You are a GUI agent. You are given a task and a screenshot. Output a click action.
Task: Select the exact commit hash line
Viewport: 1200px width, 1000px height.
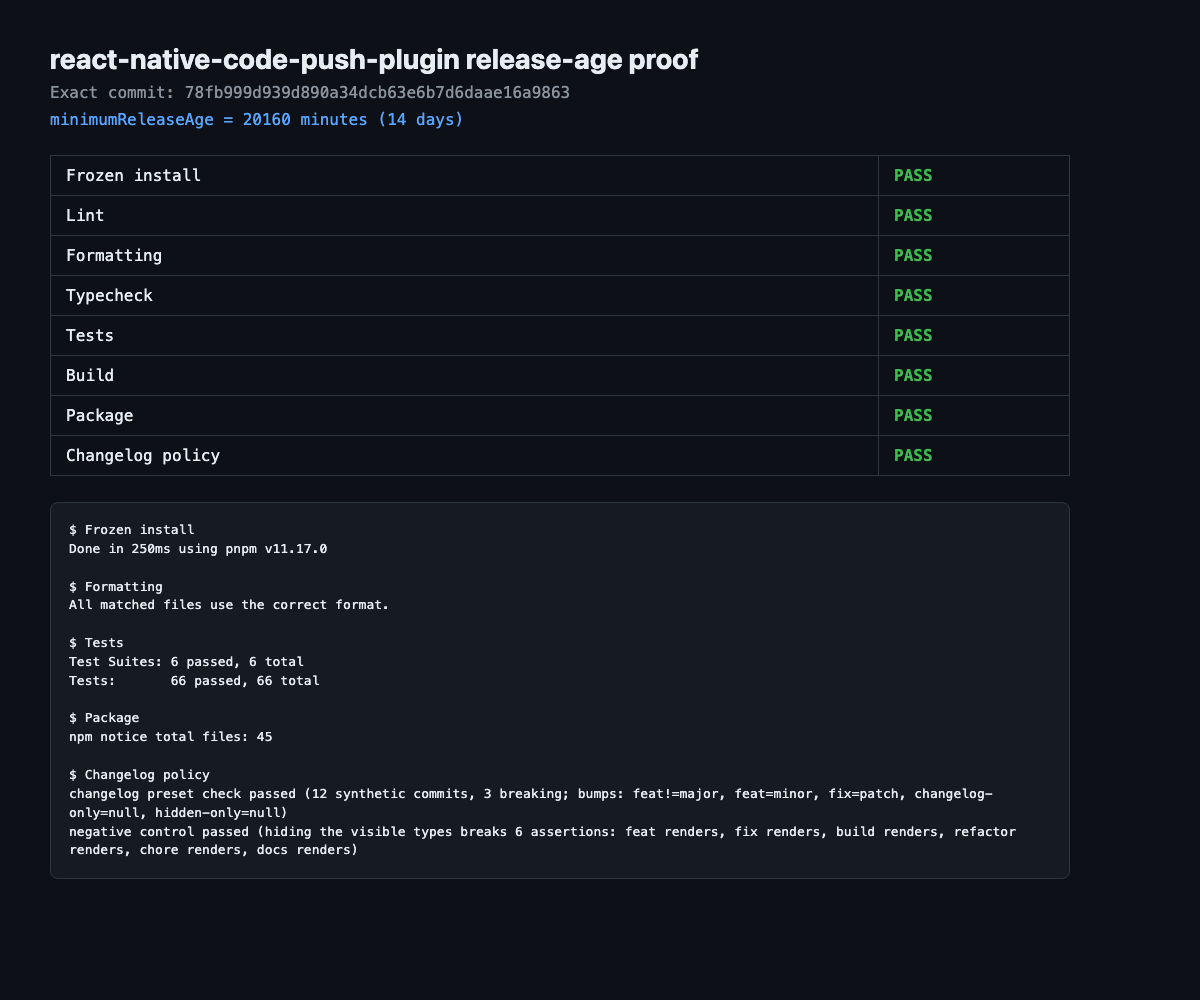[310, 92]
